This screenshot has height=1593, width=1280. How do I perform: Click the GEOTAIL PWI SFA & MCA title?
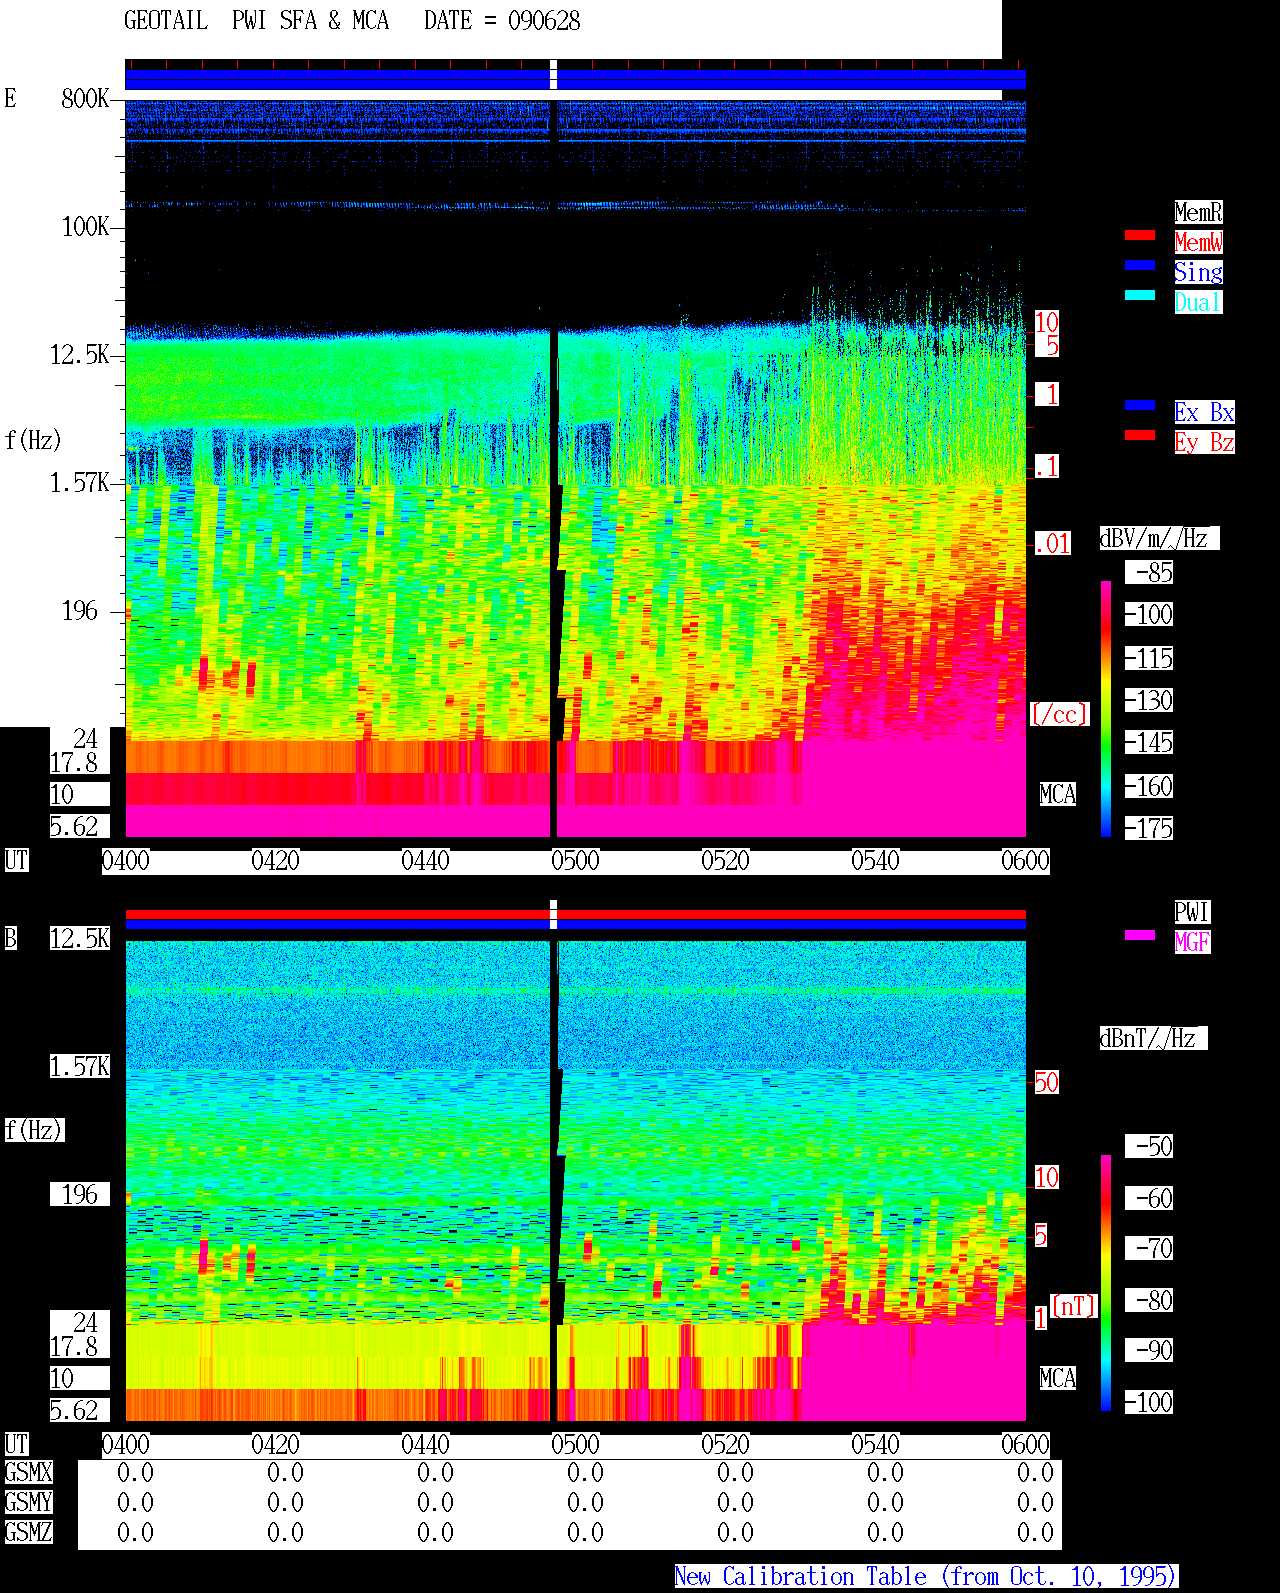(256, 21)
